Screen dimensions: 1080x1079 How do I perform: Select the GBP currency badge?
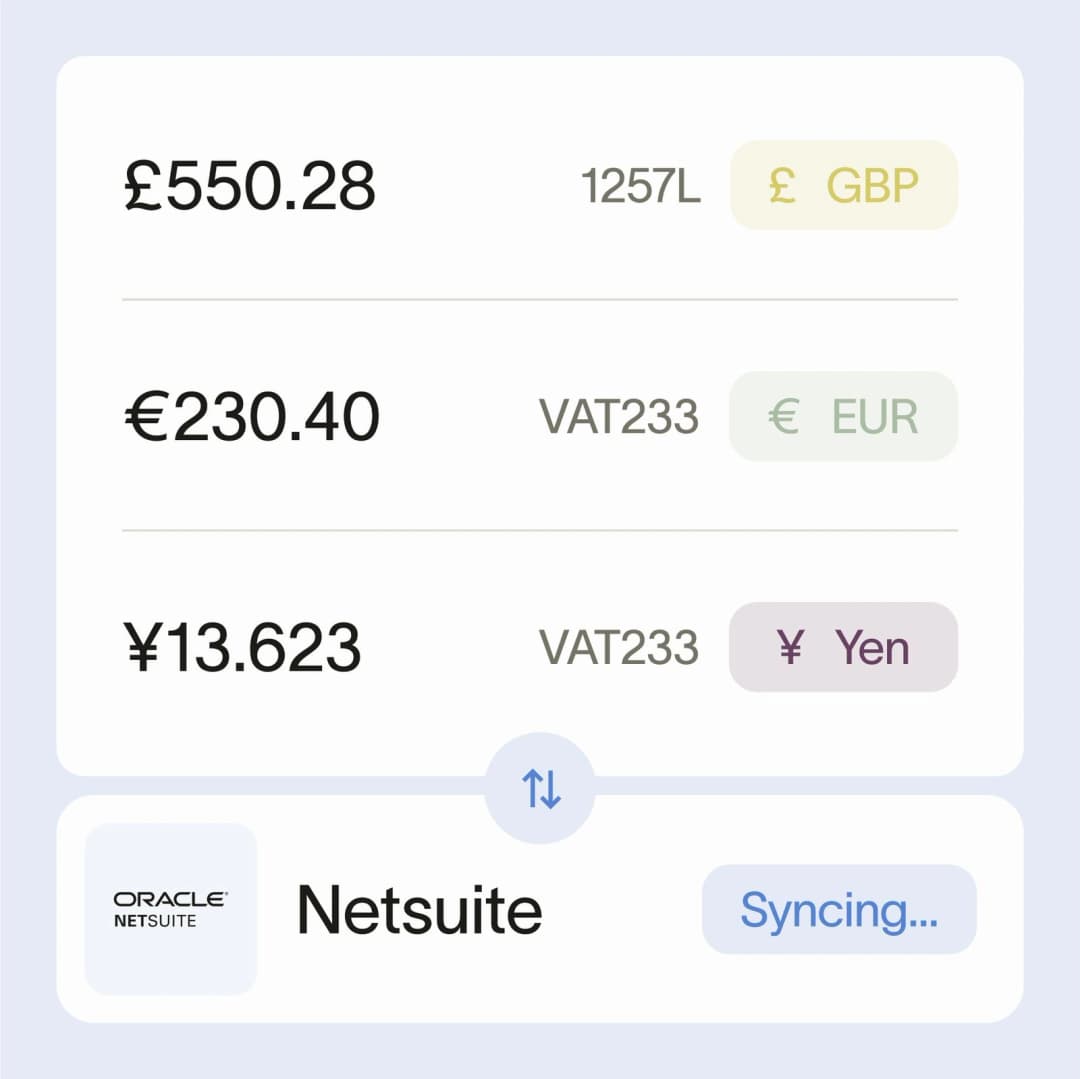coord(843,185)
